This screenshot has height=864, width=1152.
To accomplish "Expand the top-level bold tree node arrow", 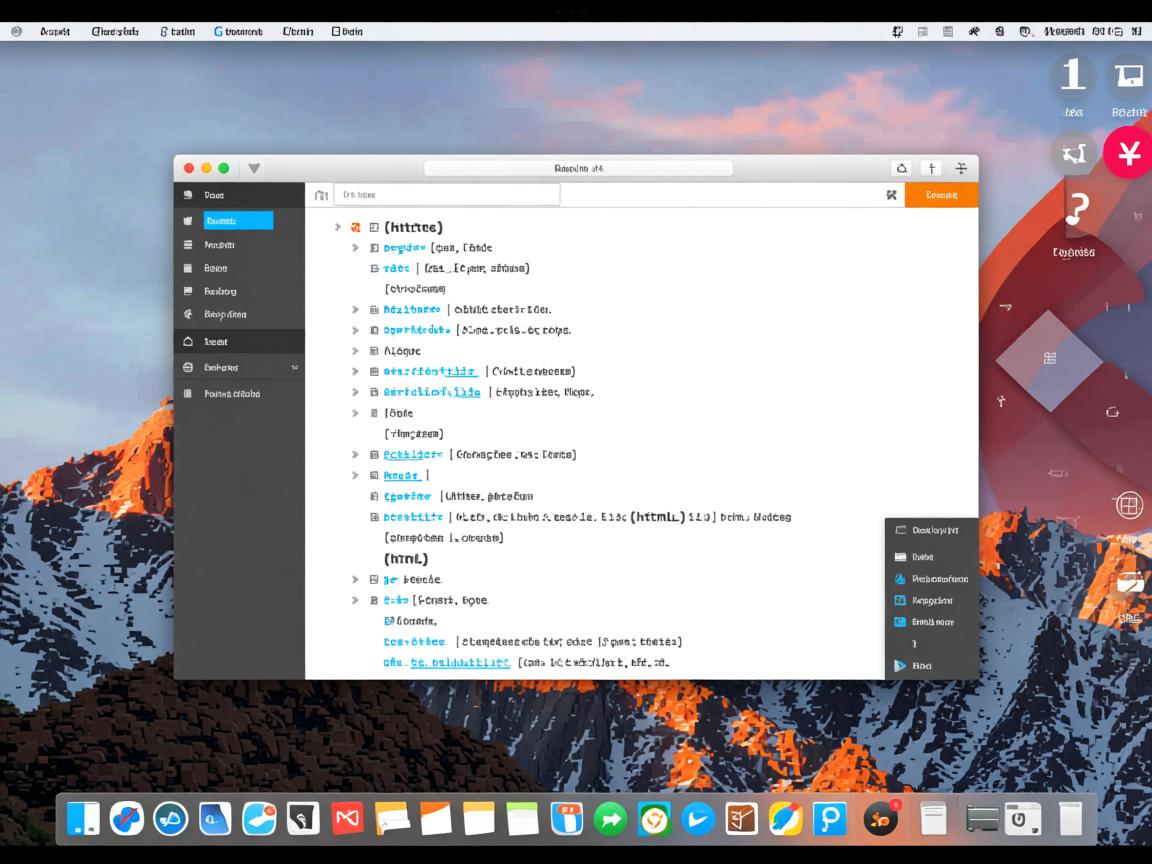I will [338, 227].
